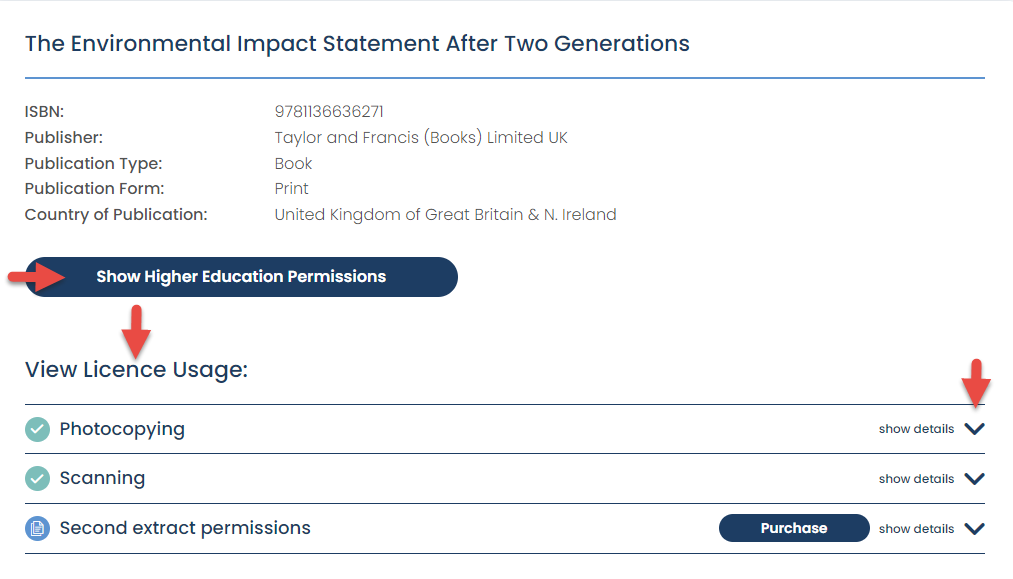This screenshot has width=1013, height=579.
Task: Click the red arrow above the Photocopying chevron
Action: [976, 383]
